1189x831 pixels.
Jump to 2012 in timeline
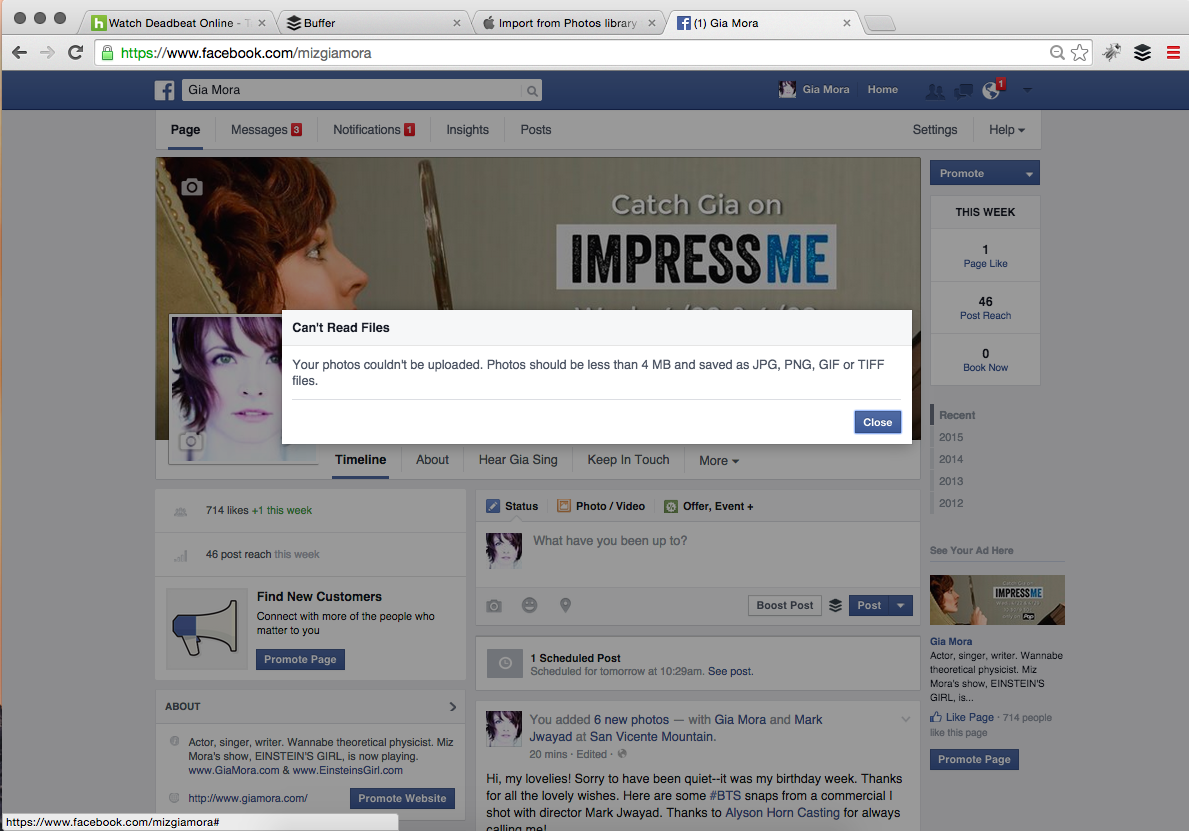point(951,503)
